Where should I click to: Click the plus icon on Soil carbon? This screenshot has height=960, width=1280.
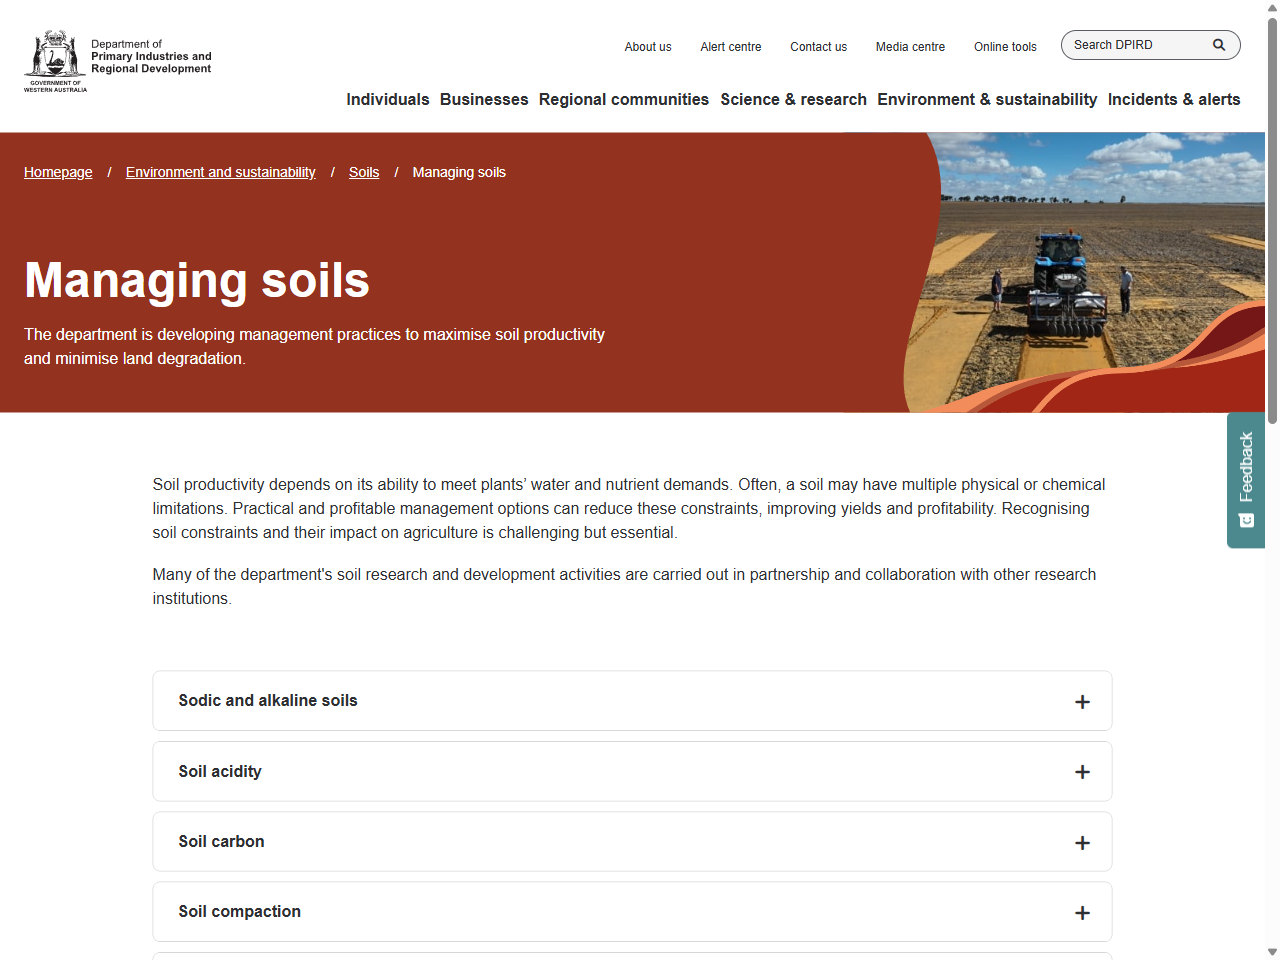1082,842
